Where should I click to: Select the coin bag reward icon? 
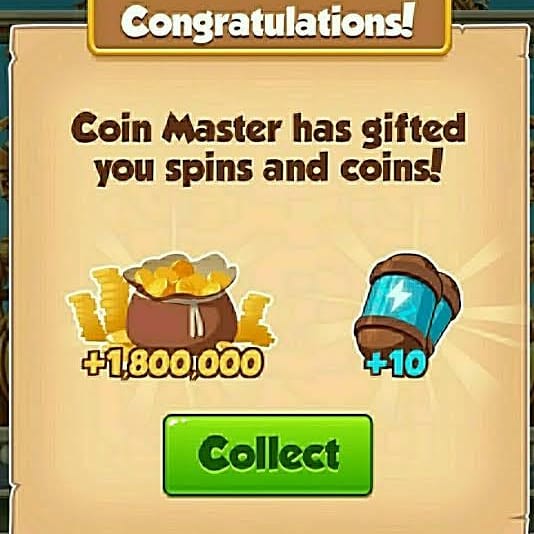tap(170, 302)
